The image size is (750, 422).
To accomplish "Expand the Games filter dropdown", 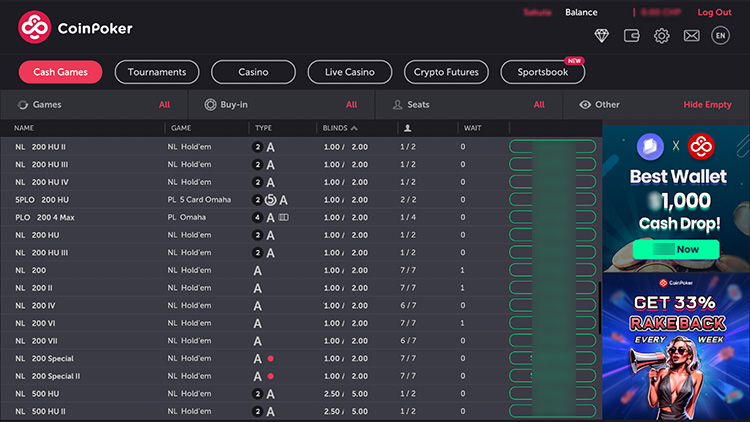I will (x=94, y=104).
